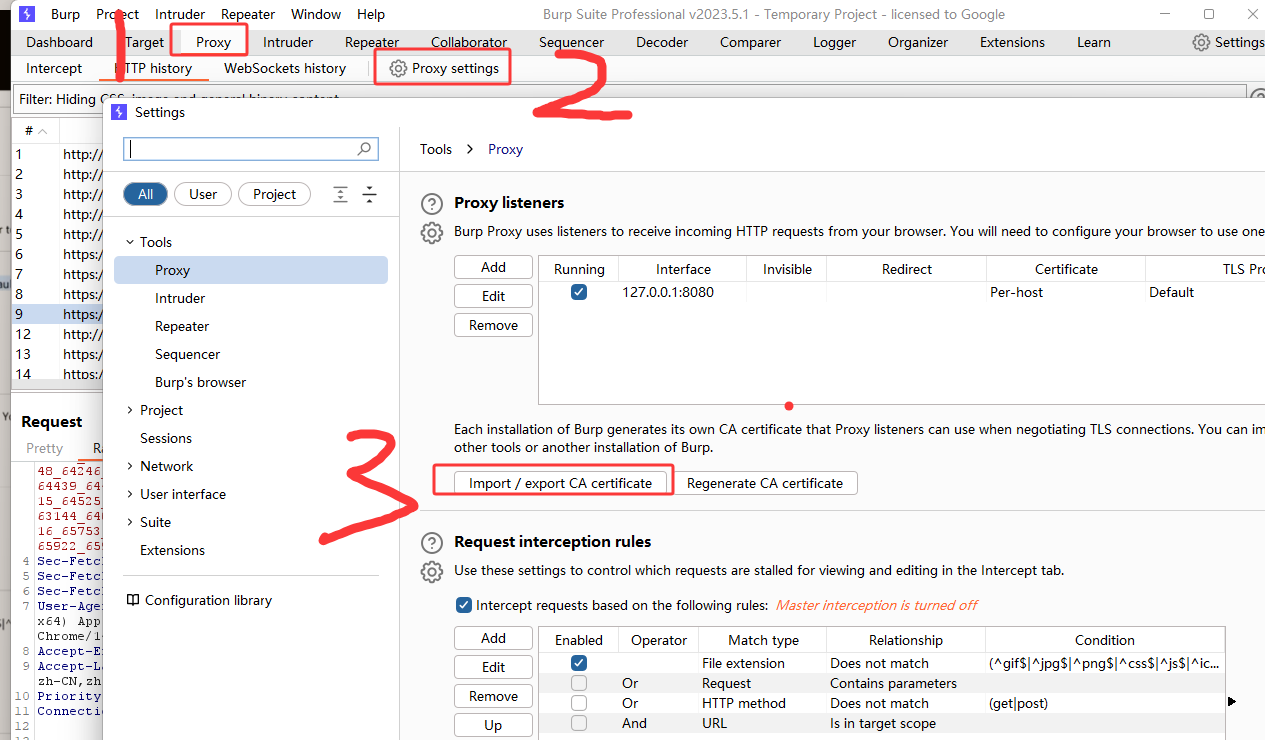Click Remove button for interception rules
The width and height of the screenshot is (1265, 740).
pos(493,696)
